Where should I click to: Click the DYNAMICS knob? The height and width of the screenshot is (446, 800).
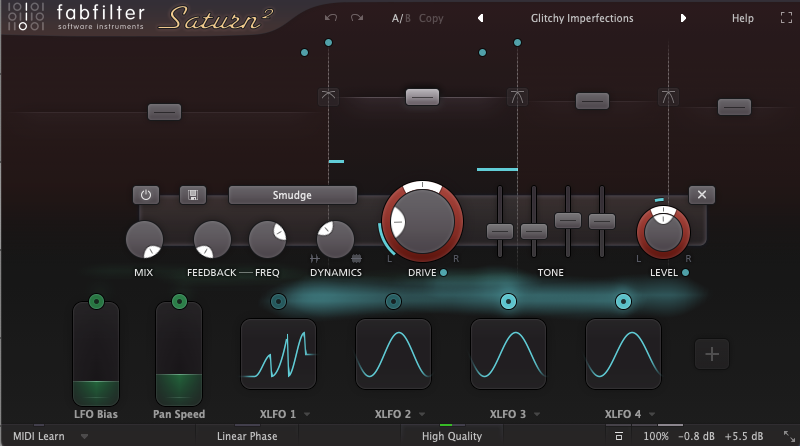[x=335, y=239]
